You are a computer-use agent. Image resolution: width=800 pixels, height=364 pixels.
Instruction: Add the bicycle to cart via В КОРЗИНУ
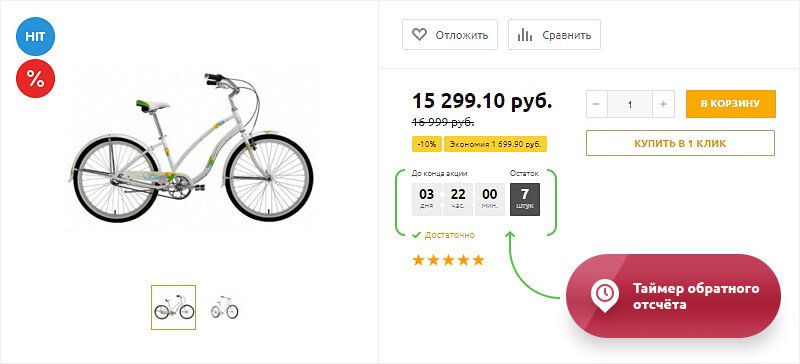click(x=731, y=104)
